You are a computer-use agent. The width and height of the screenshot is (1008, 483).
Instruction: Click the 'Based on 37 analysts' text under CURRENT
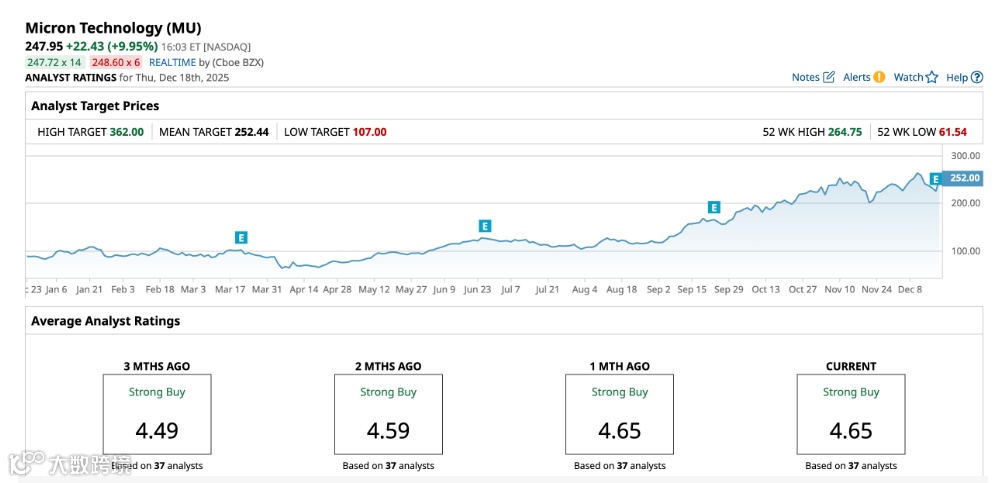(851, 466)
